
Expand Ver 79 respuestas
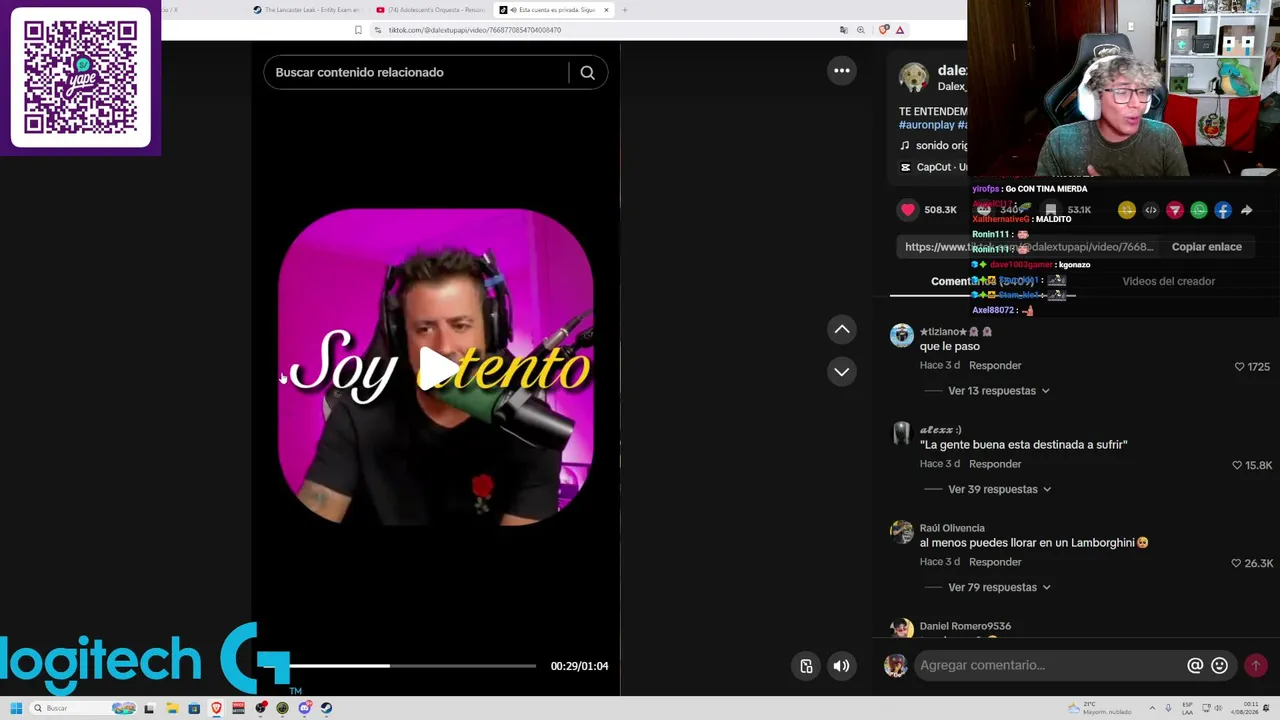click(999, 587)
